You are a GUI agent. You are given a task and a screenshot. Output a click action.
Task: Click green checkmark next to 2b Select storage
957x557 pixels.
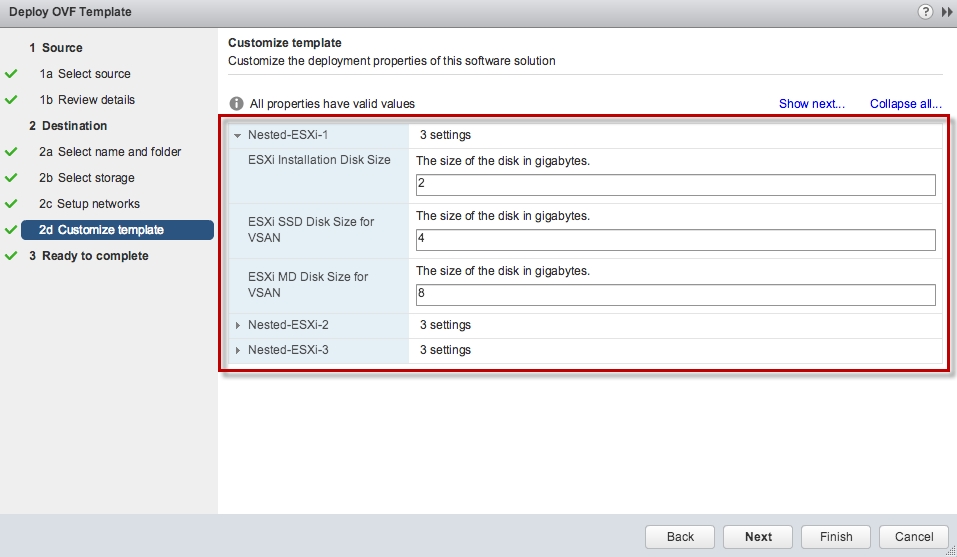(11, 178)
